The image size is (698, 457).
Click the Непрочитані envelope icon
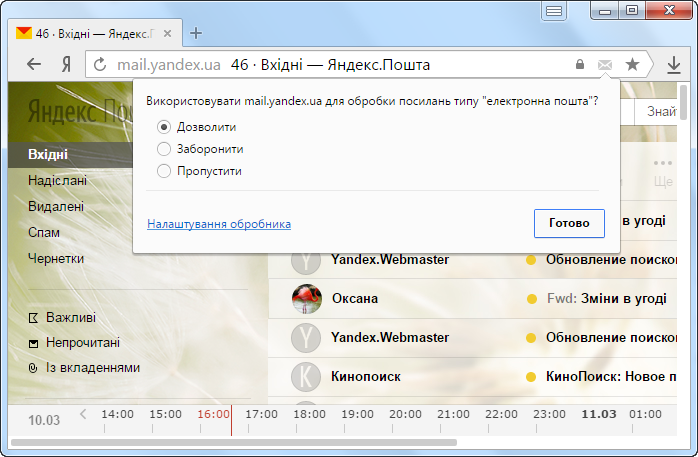(x=33, y=344)
